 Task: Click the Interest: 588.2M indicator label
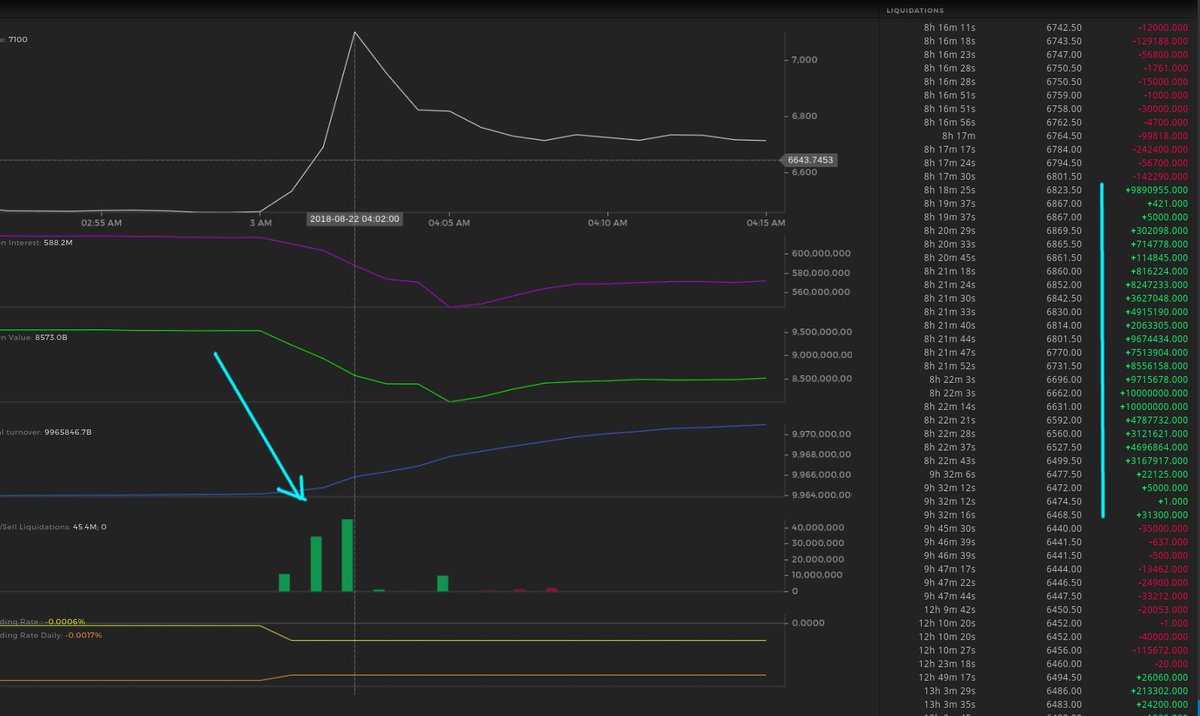point(38,242)
